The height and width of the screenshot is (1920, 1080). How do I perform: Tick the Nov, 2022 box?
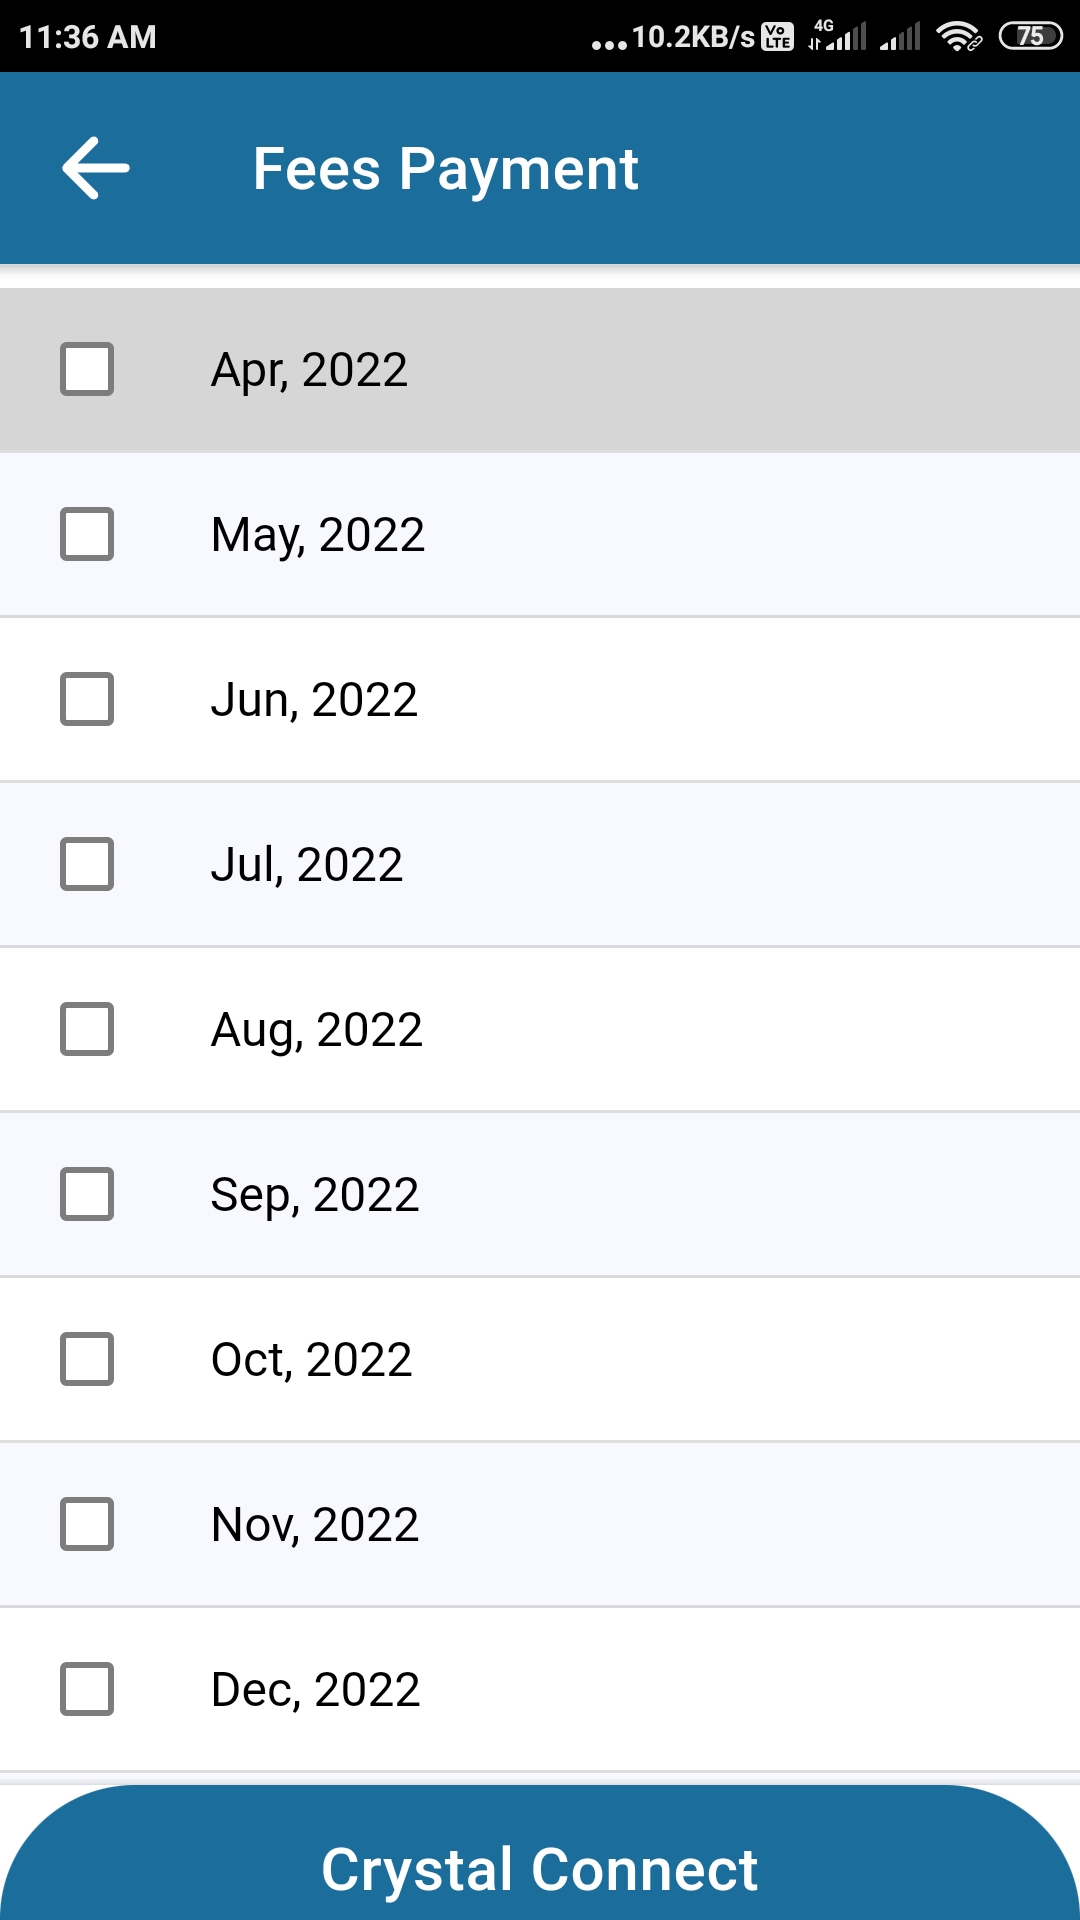point(87,1524)
